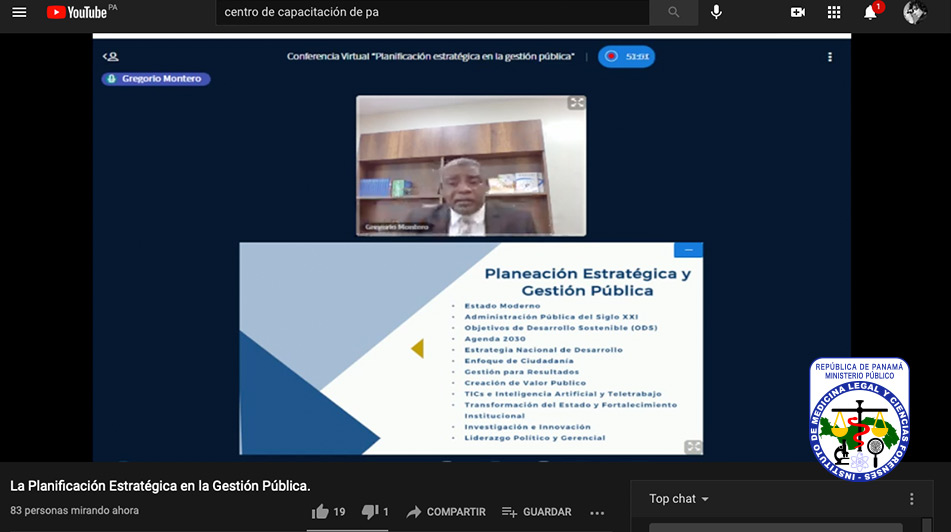Open the conference three-dot options menu

(x=830, y=56)
